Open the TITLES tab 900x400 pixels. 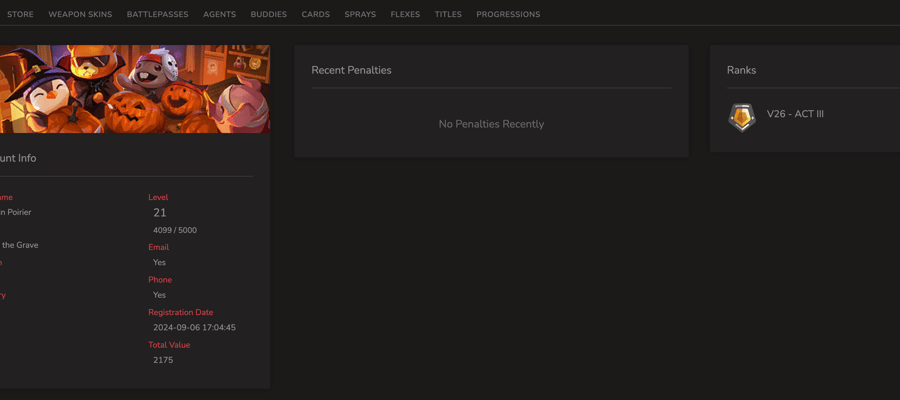(448, 14)
